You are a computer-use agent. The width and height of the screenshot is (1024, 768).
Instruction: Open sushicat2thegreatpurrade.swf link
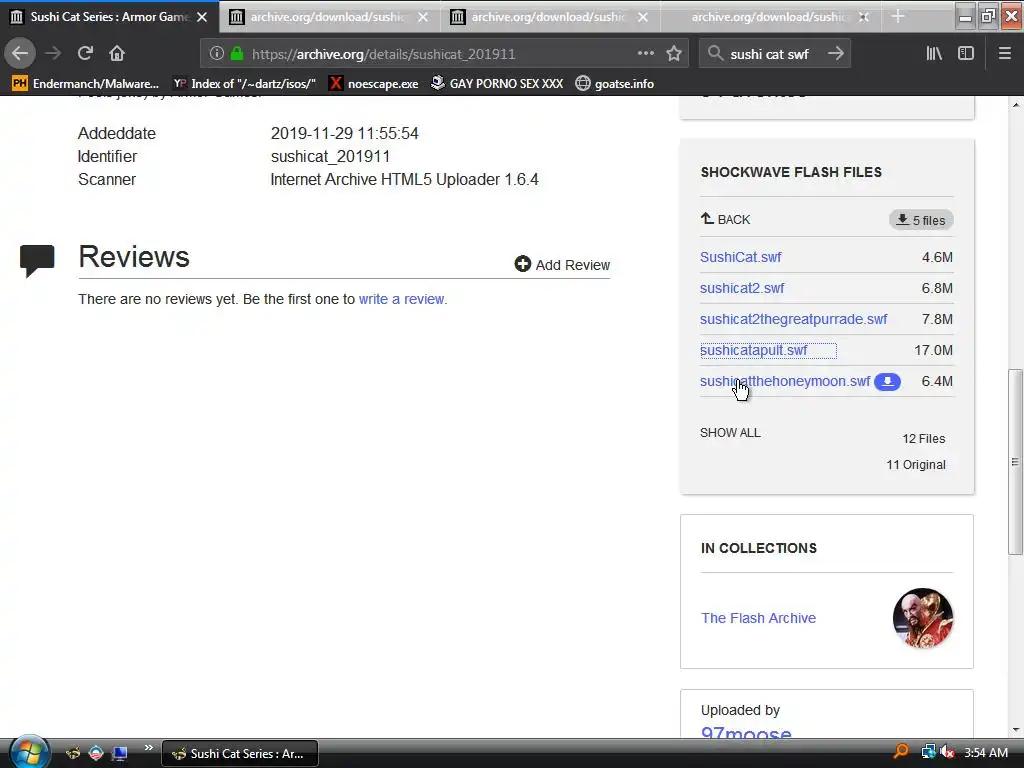793,319
